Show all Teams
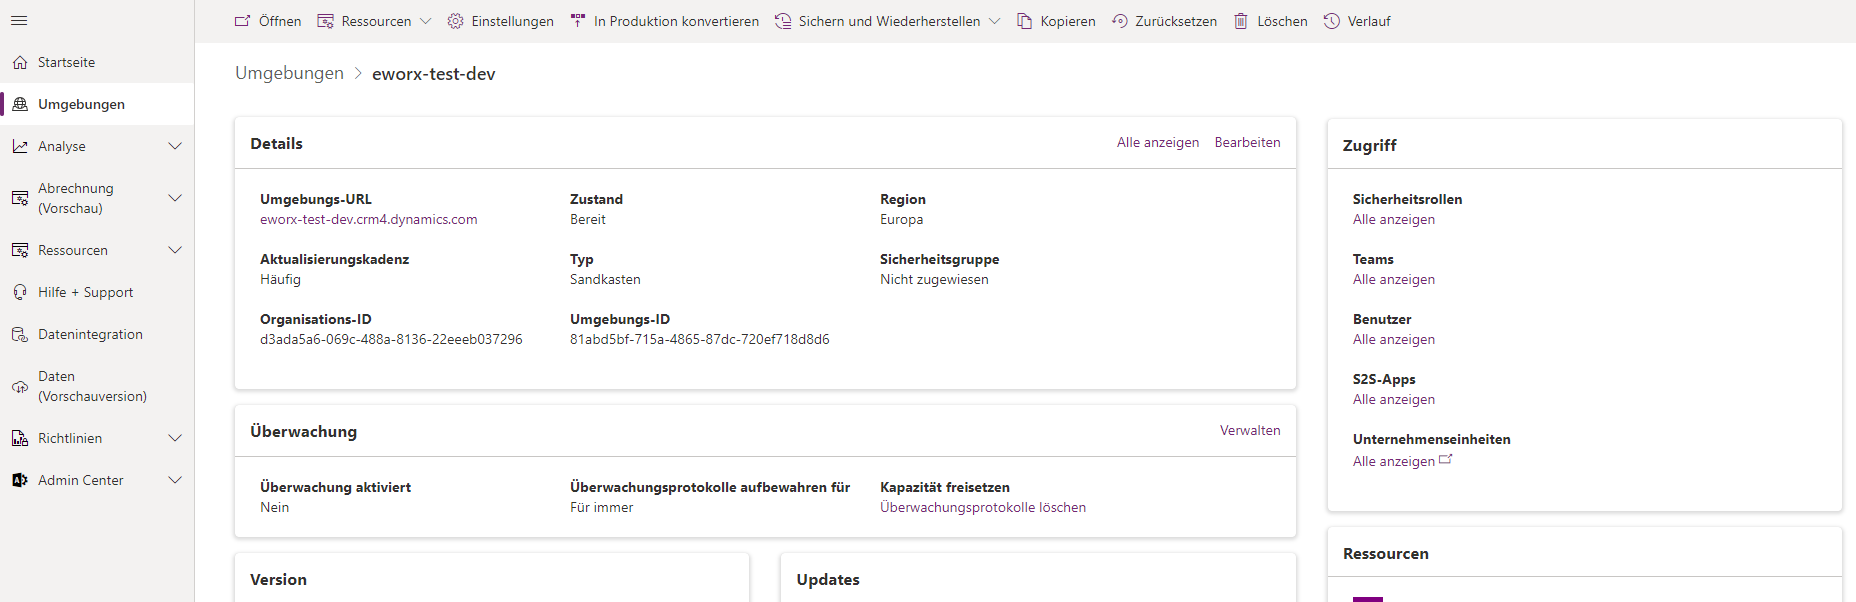 1394,280
